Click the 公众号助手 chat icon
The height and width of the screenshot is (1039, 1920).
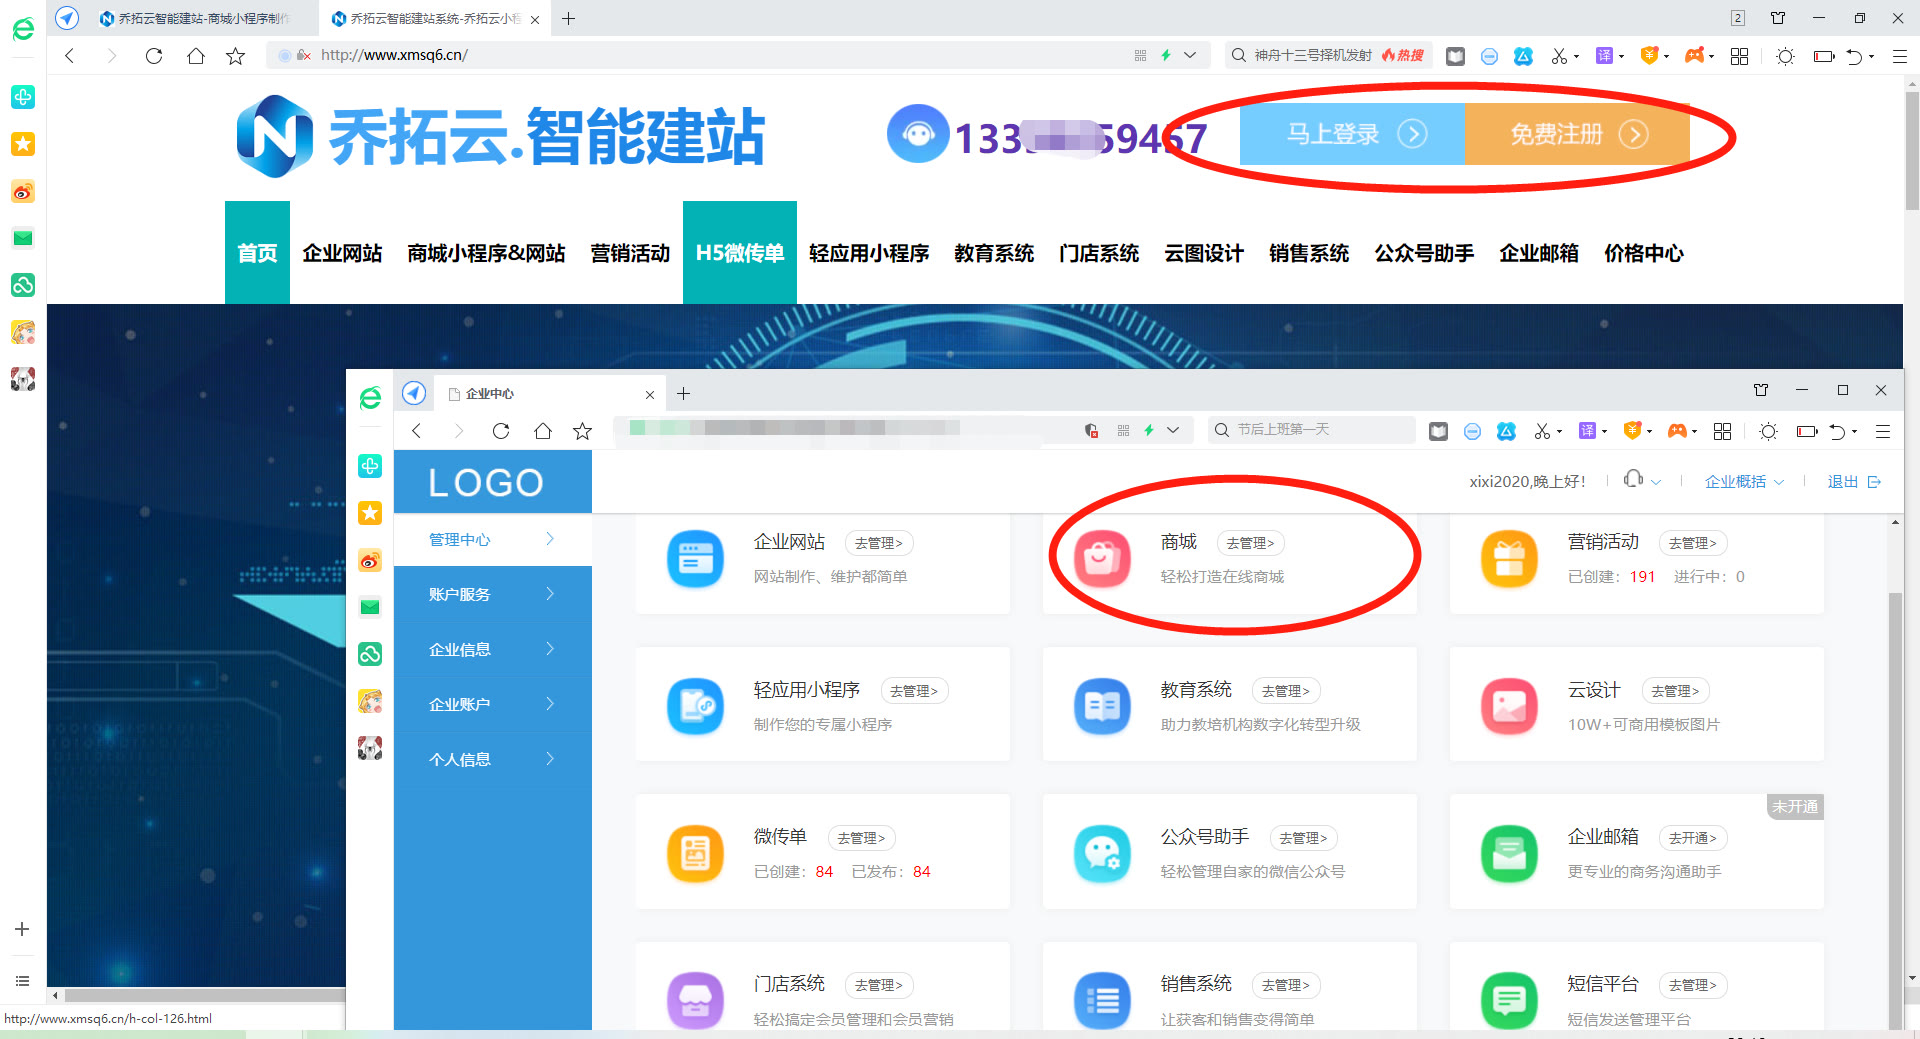pyautogui.click(x=1102, y=854)
